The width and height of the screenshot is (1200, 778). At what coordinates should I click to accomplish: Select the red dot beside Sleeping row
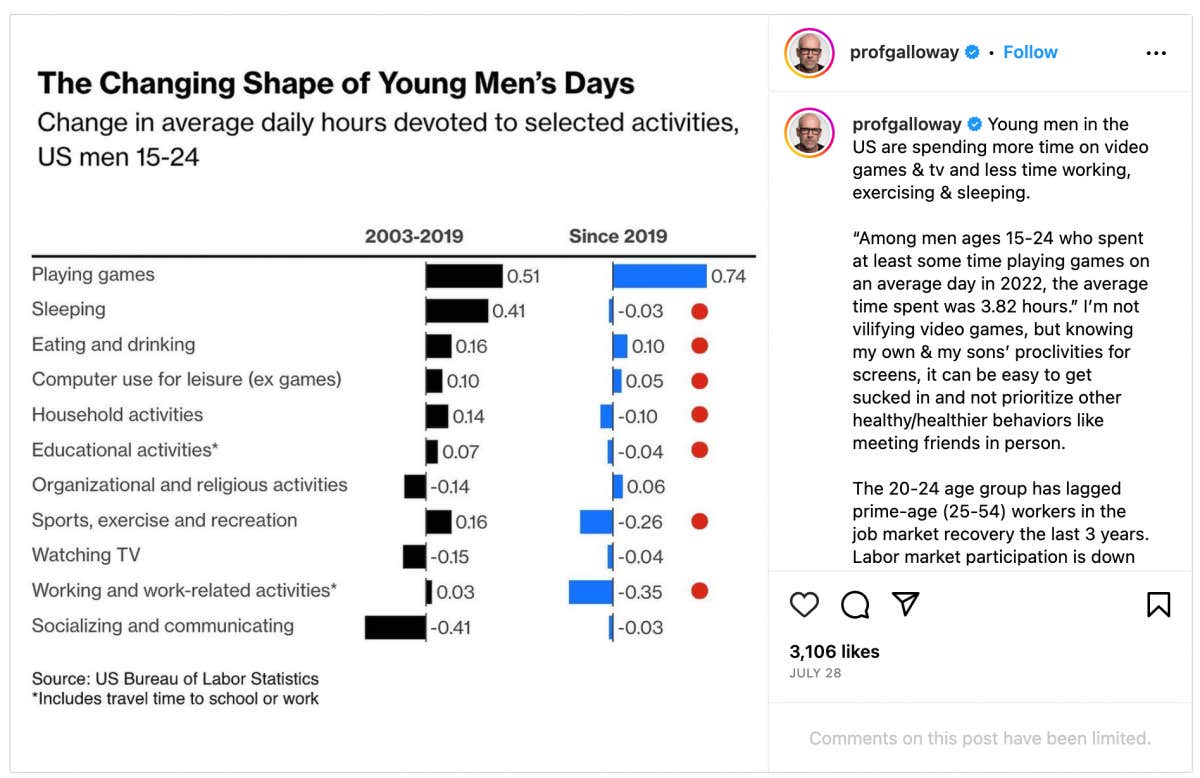pyautogui.click(x=700, y=310)
